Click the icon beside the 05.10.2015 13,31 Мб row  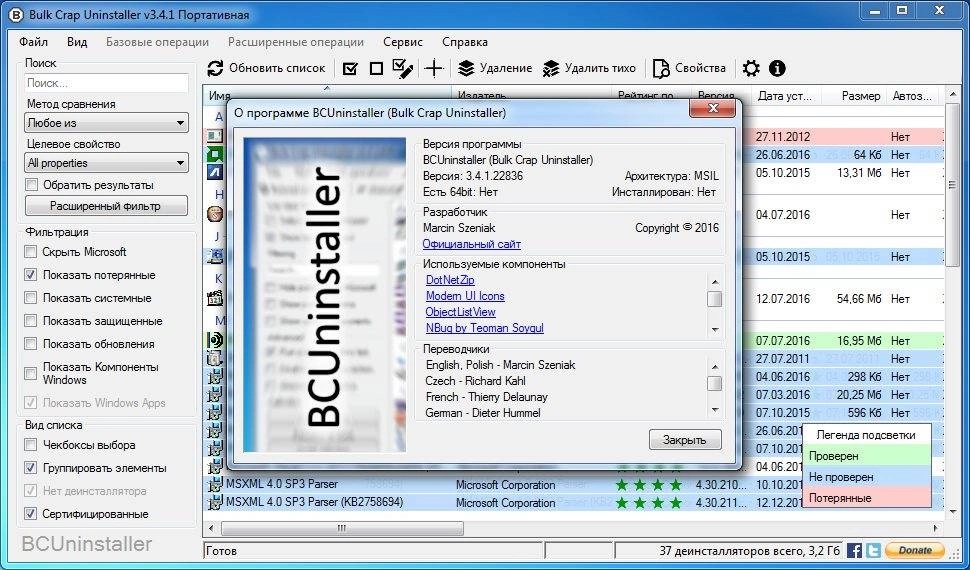pos(215,173)
